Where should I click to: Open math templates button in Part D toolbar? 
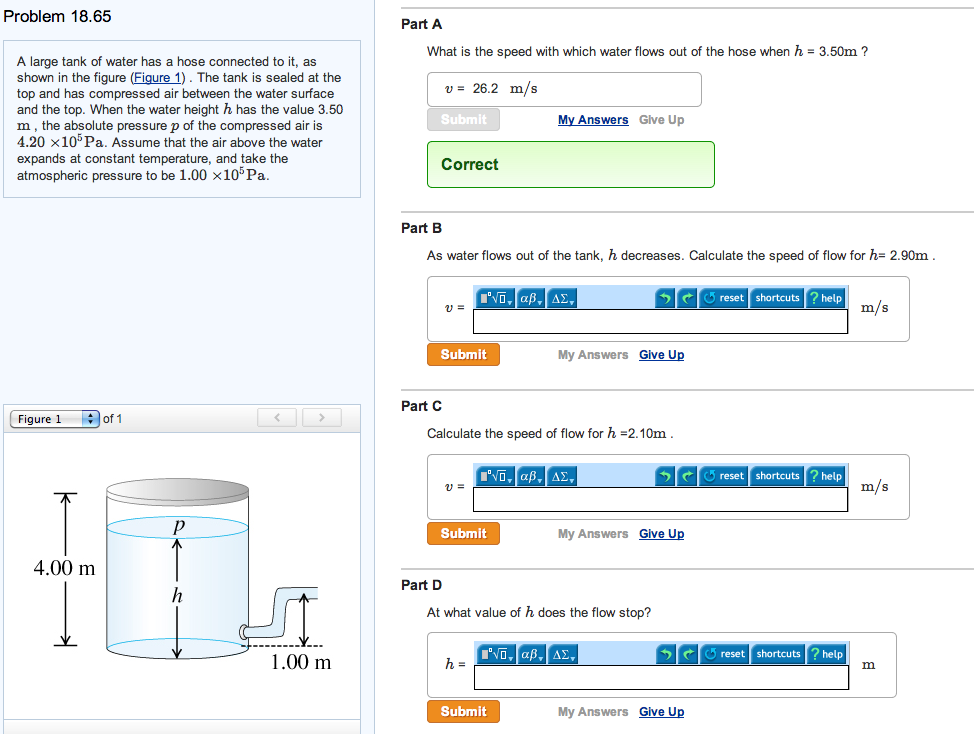coord(497,654)
